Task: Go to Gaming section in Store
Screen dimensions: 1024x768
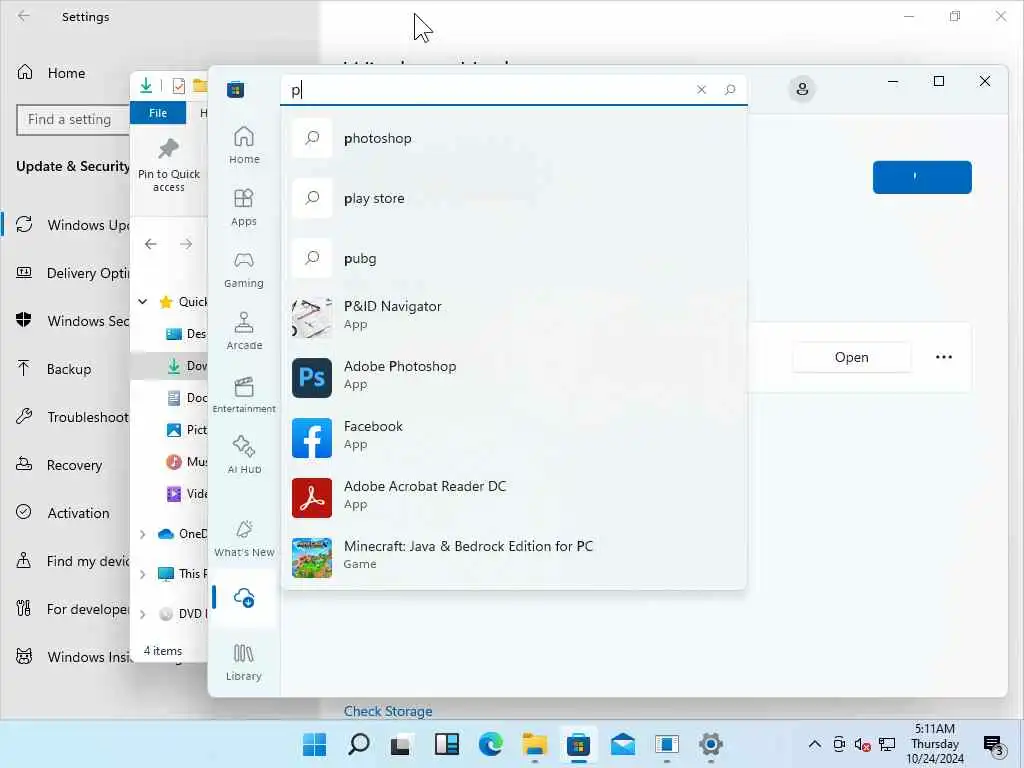Action: coord(244,269)
